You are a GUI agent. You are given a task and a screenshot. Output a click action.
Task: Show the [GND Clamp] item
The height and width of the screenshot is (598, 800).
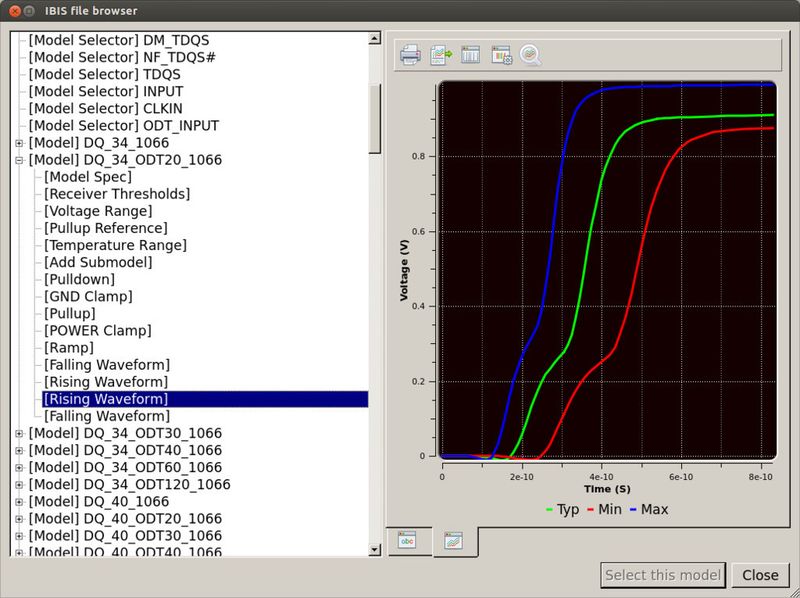point(88,296)
